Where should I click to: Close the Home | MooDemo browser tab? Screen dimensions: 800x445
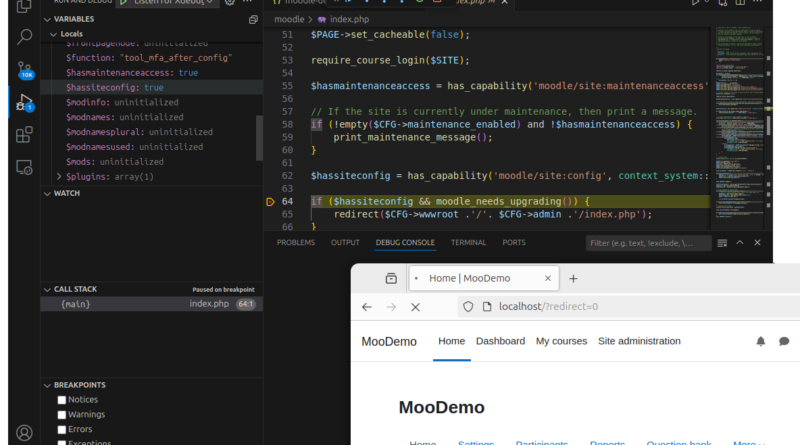pyautogui.click(x=547, y=278)
